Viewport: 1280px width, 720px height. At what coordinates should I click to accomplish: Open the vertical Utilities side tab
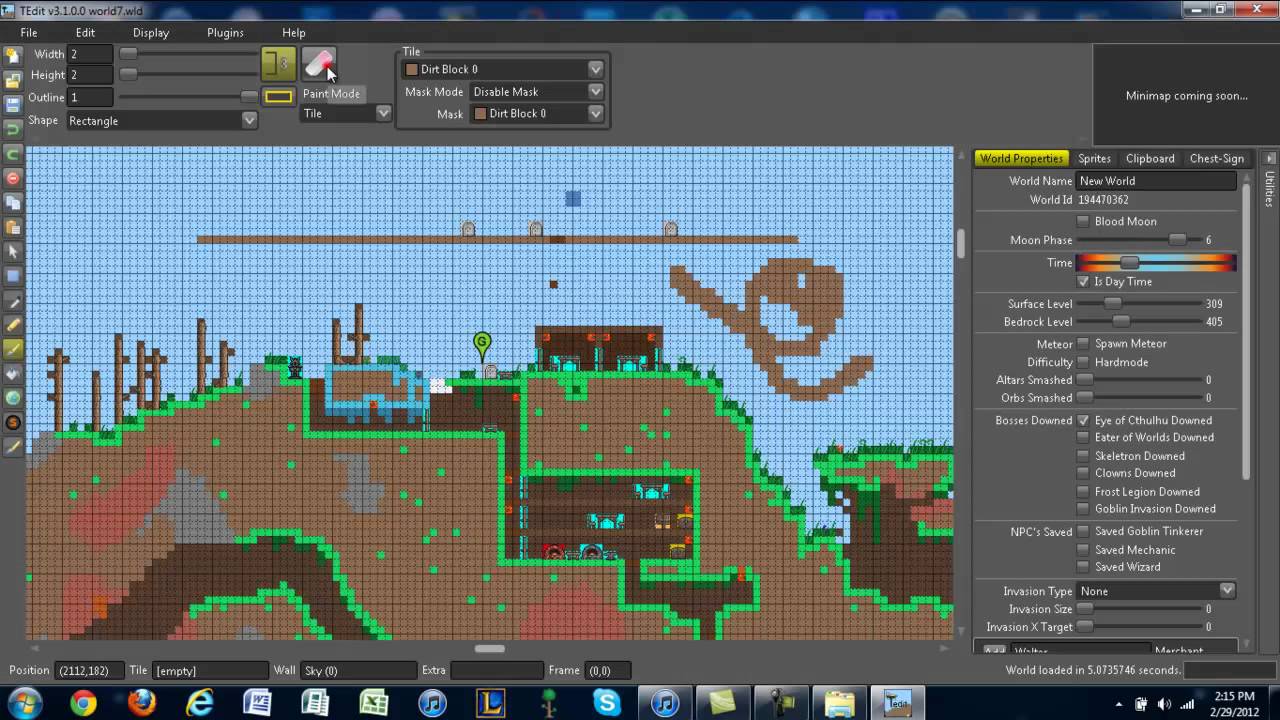click(x=1269, y=189)
